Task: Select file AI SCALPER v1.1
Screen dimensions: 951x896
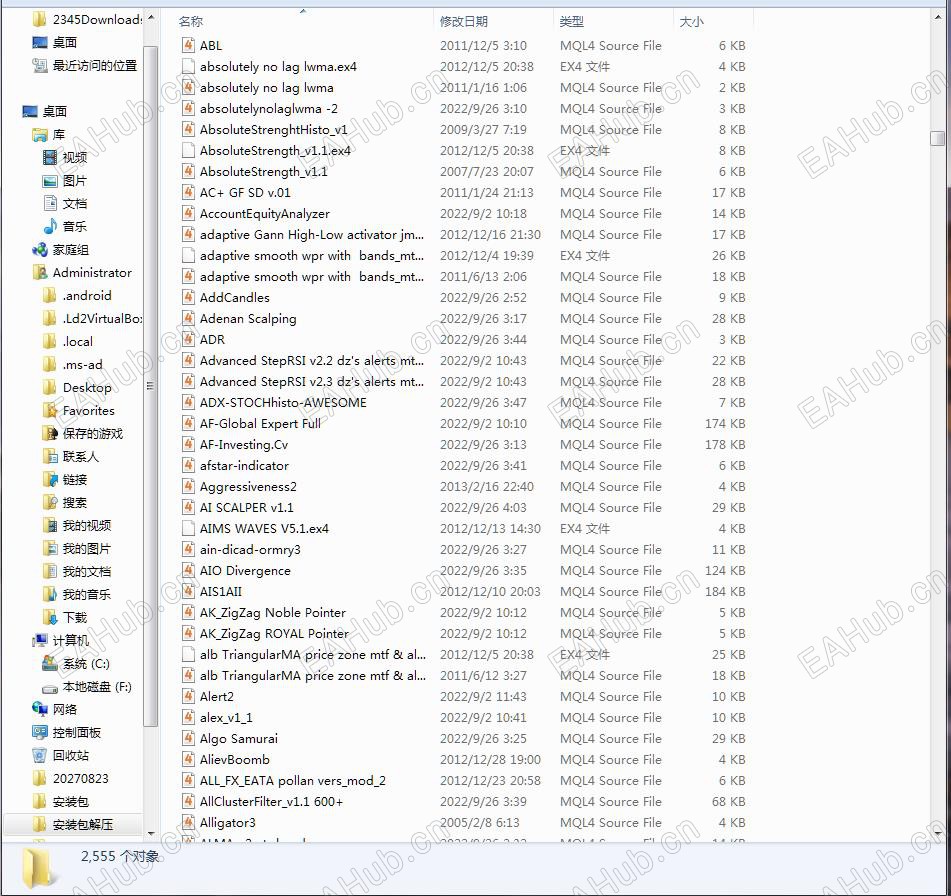Action: click(x=247, y=507)
